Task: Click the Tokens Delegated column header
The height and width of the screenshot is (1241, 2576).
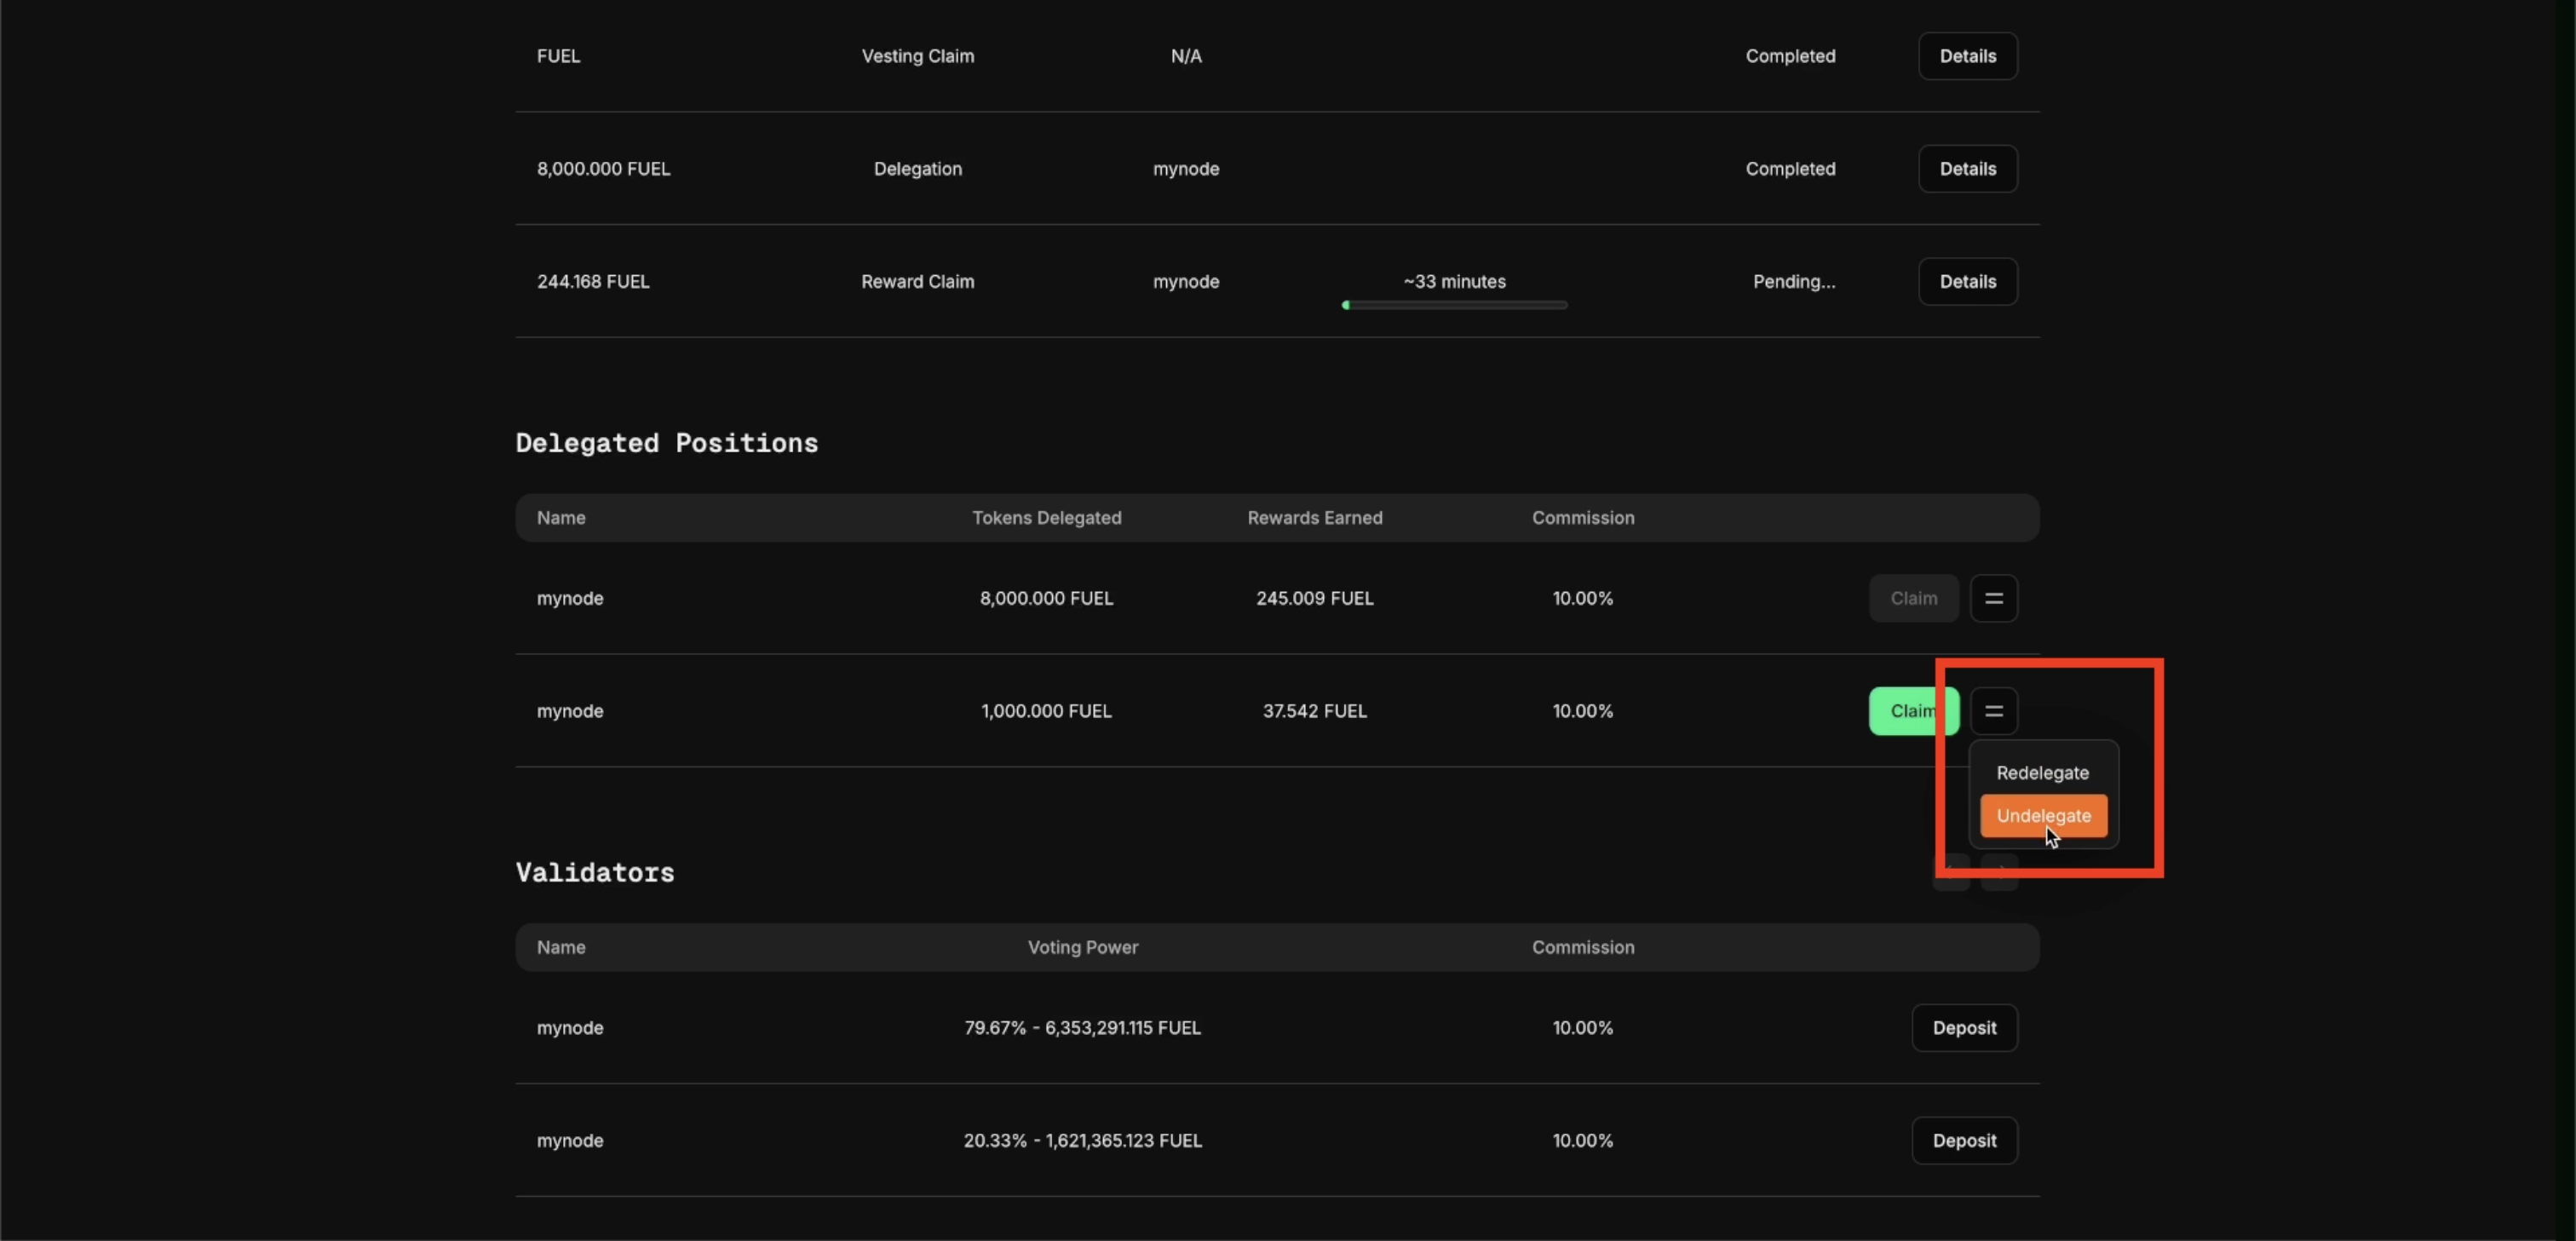Action: 1046,518
